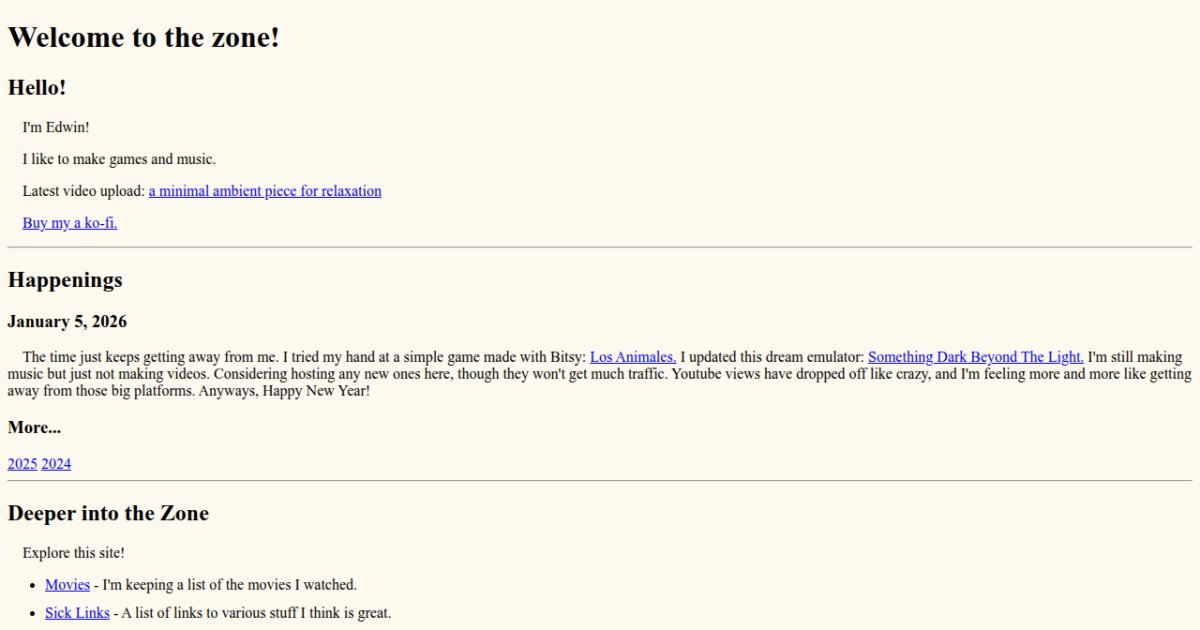
Task: Click the 'I'm Edwin!' intro text
Action: click(56, 127)
